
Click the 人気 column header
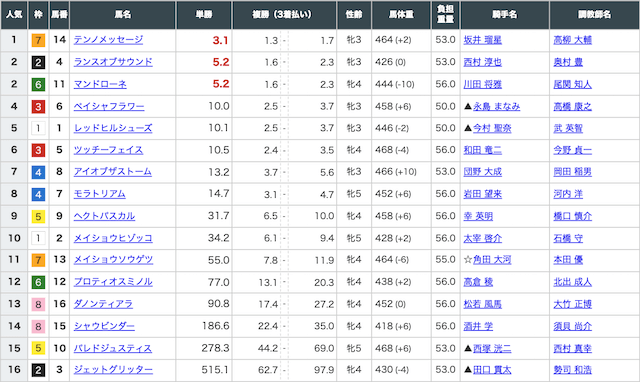pyautogui.click(x=14, y=15)
